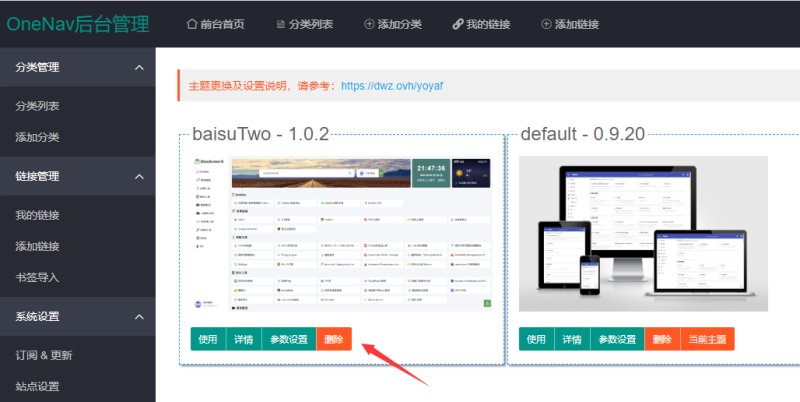This screenshot has height=402, width=800.
Task: Collapse the 分类管理 sidebar section
Action: (139, 67)
